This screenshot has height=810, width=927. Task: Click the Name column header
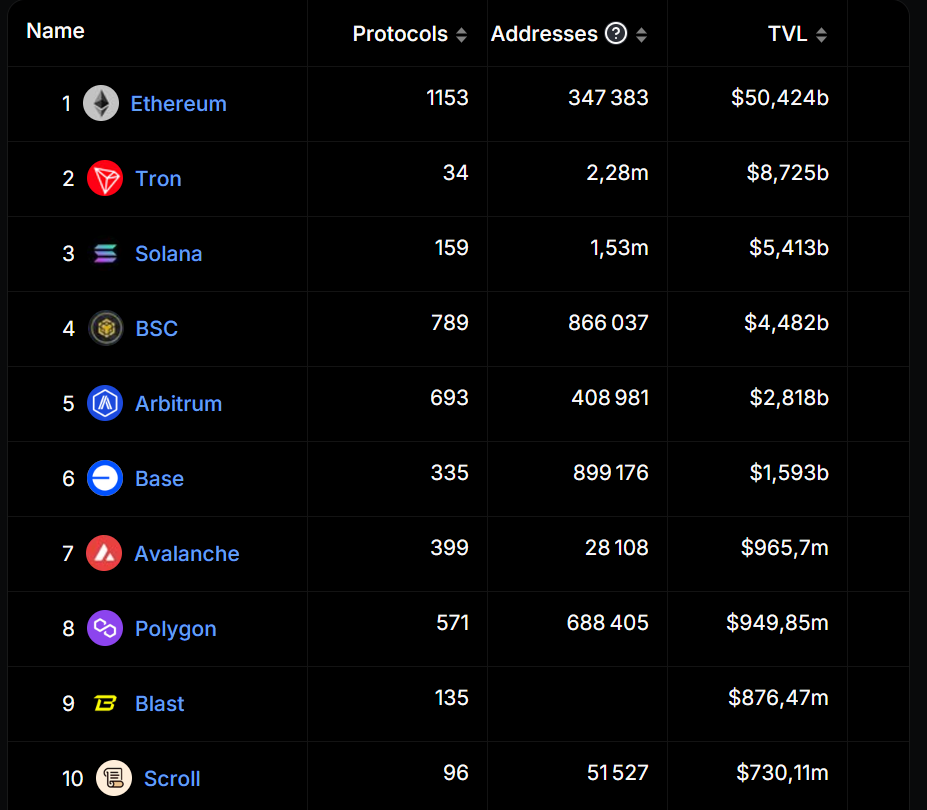pos(55,30)
